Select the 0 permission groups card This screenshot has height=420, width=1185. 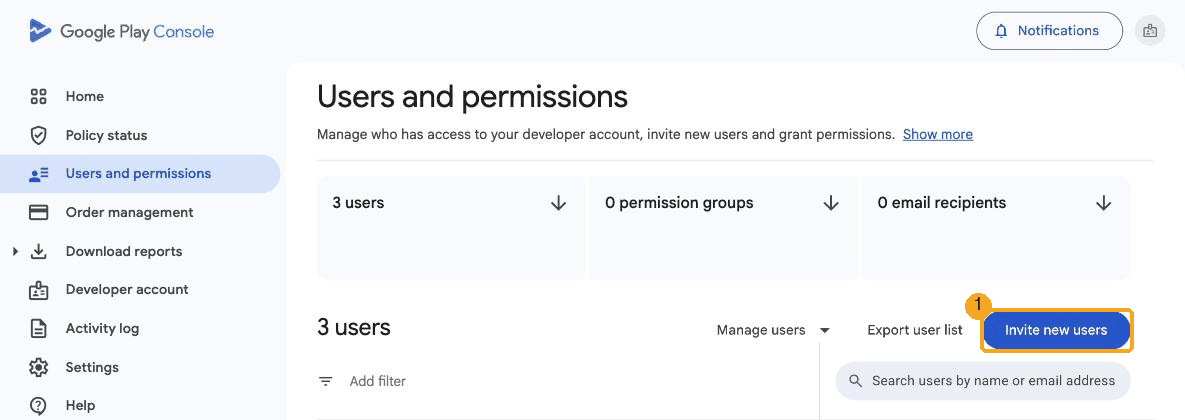722,228
